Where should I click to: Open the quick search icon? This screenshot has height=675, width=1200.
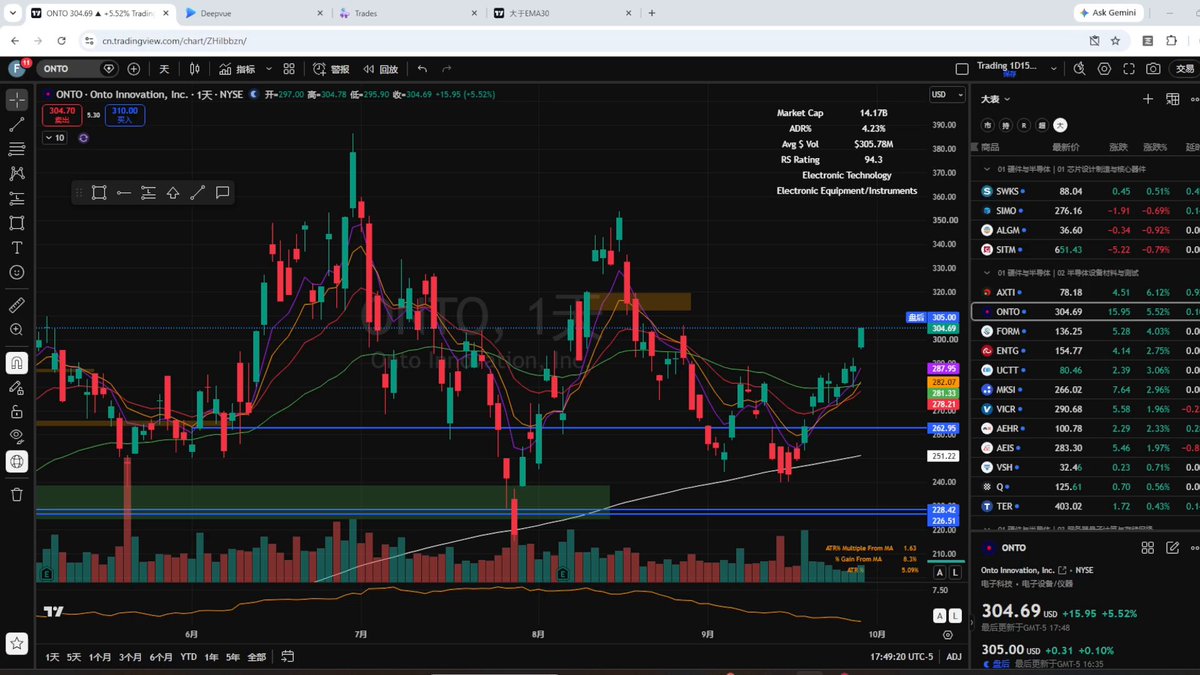[x=1079, y=69]
